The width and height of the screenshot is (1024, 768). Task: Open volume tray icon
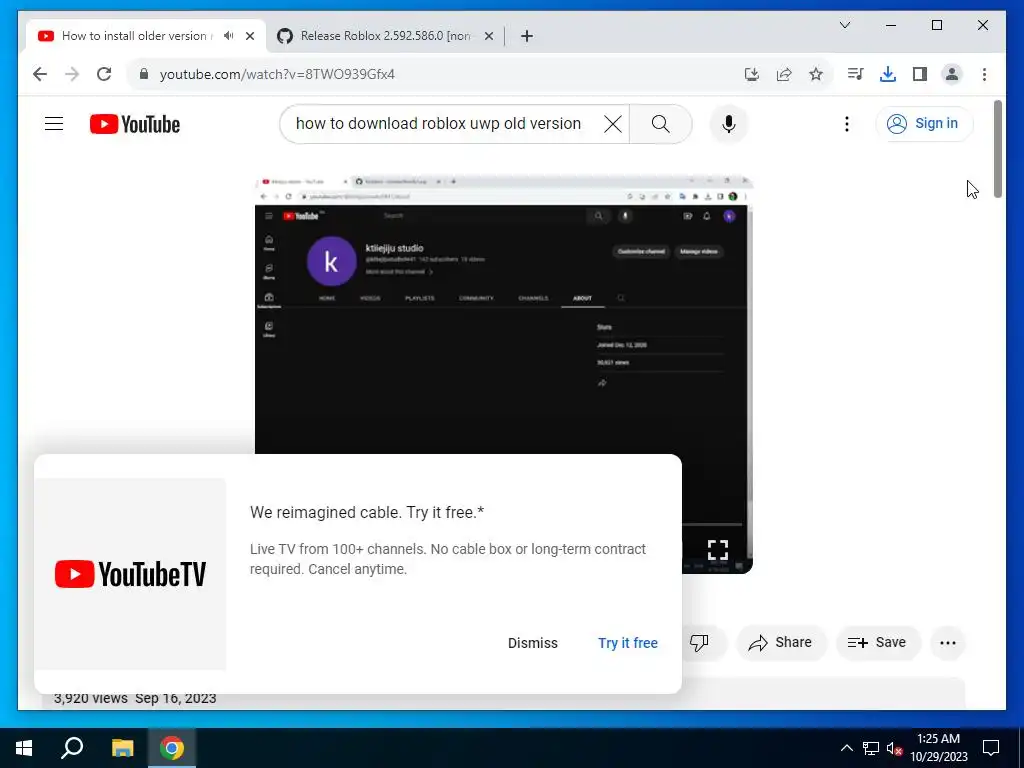click(894, 748)
